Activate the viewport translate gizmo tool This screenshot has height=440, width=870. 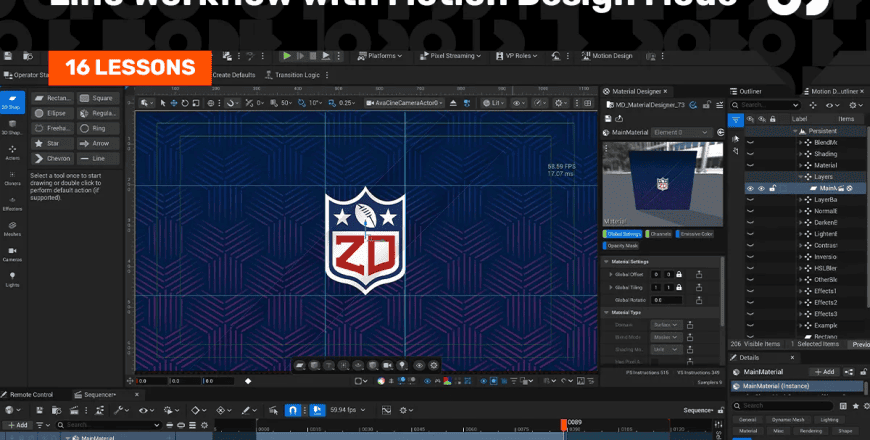pyautogui.click(x=174, y=103)
